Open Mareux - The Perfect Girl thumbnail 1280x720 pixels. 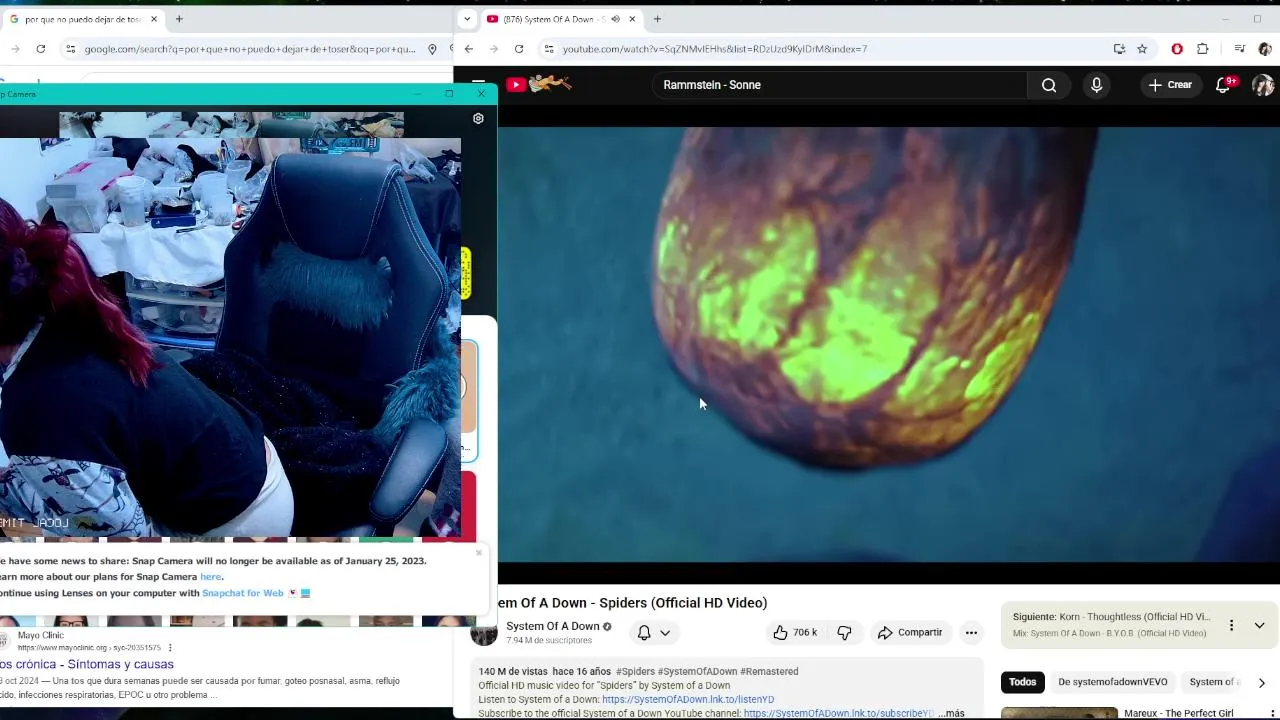pos(1060,714)
